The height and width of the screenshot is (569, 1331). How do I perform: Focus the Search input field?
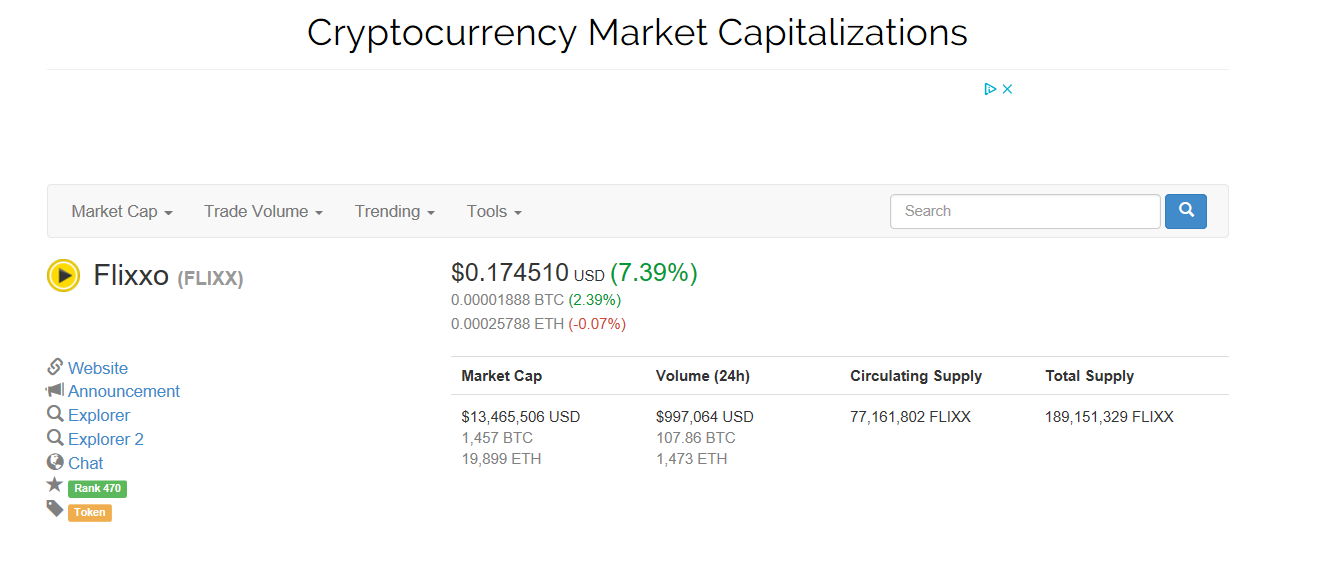coord(1025,211)
